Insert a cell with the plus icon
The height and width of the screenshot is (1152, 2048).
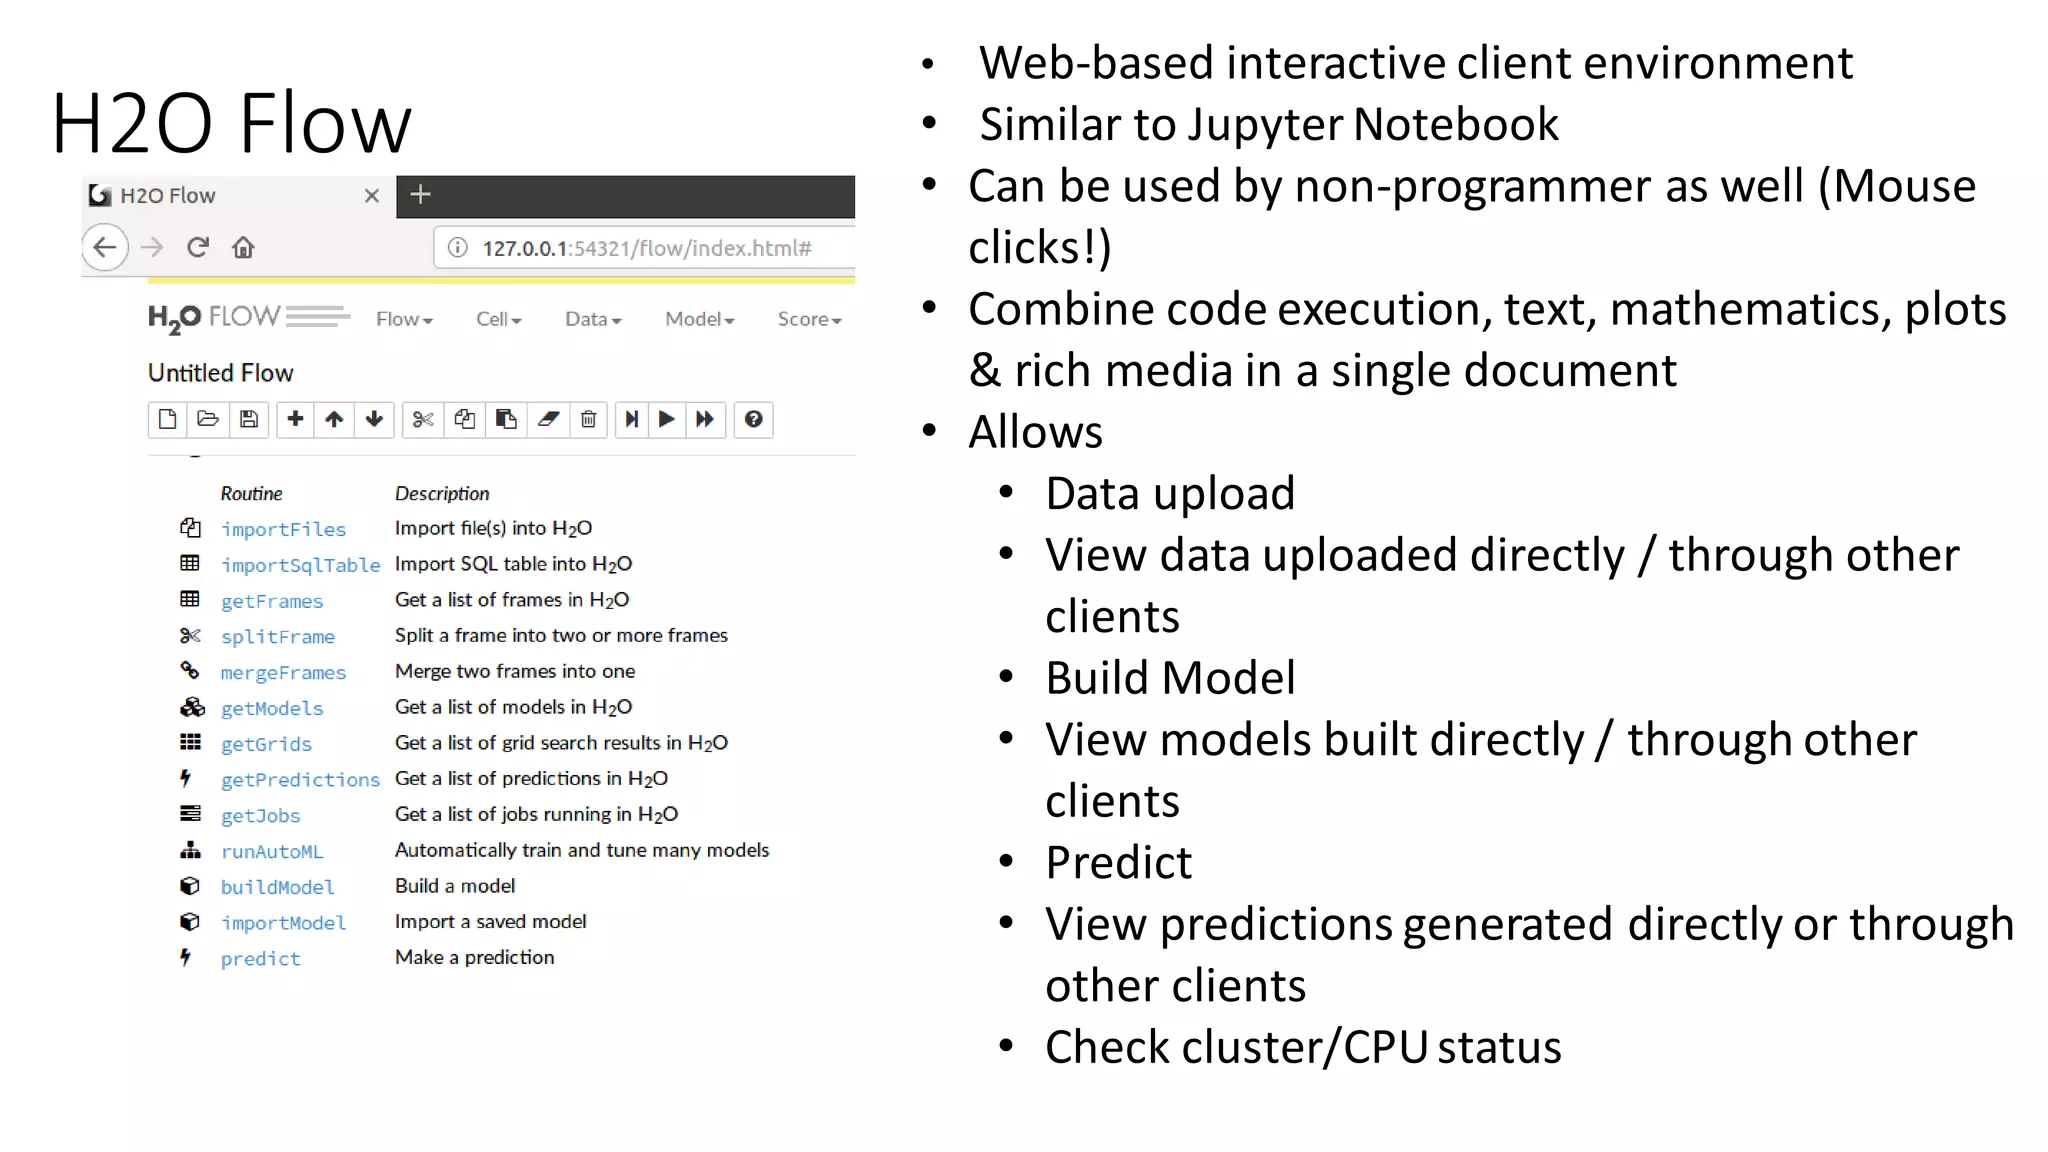pos(295,419)
